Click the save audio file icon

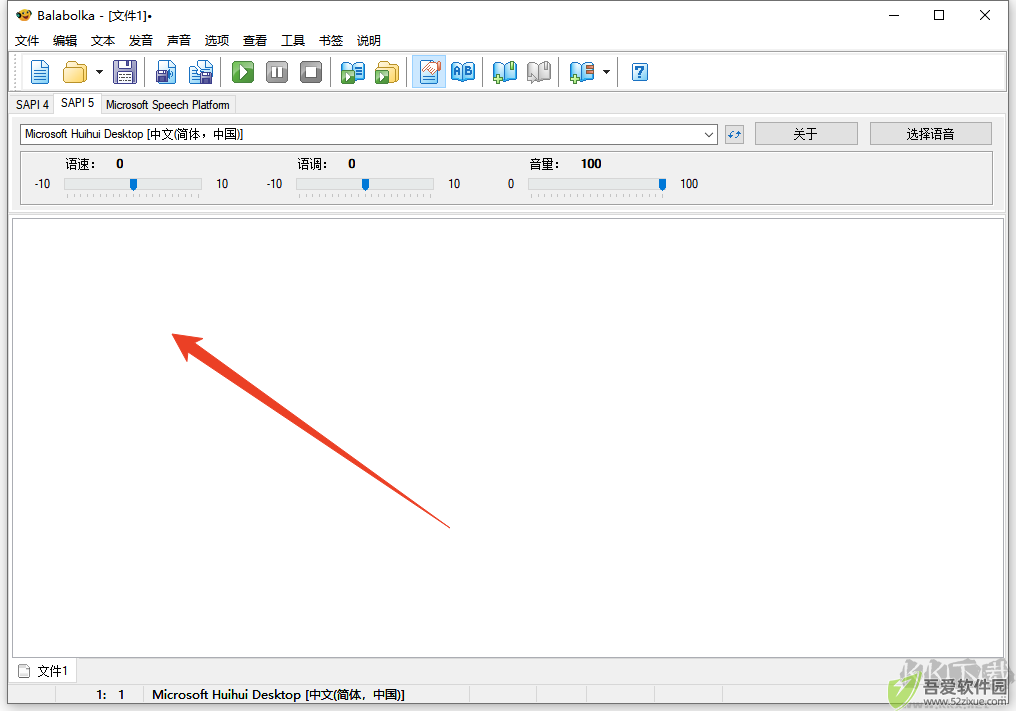pyautogui.click(x=166, y=72)
